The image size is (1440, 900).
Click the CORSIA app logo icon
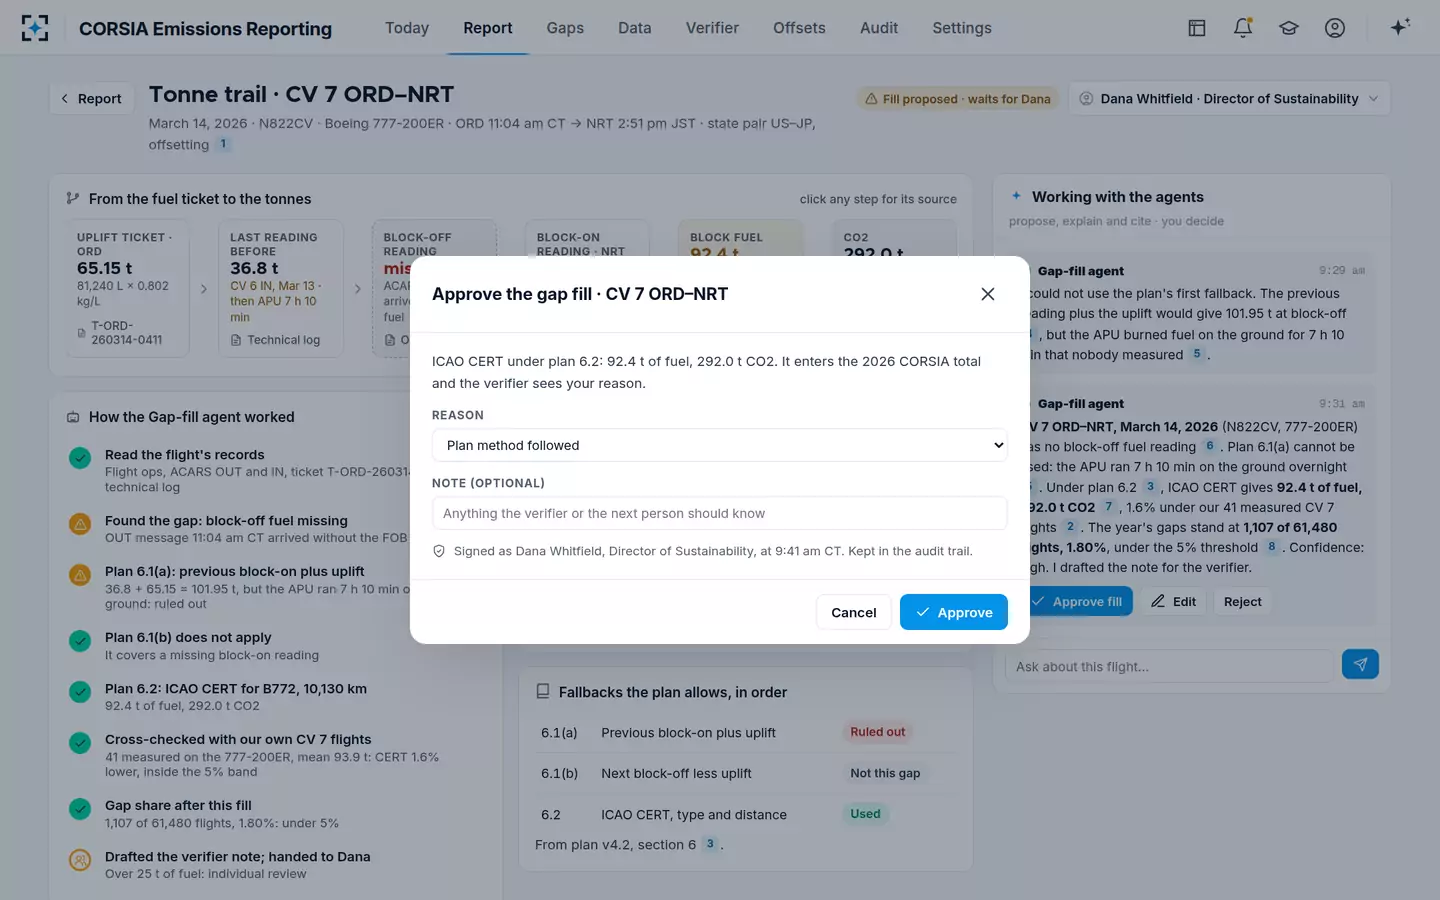pos(35,28)
